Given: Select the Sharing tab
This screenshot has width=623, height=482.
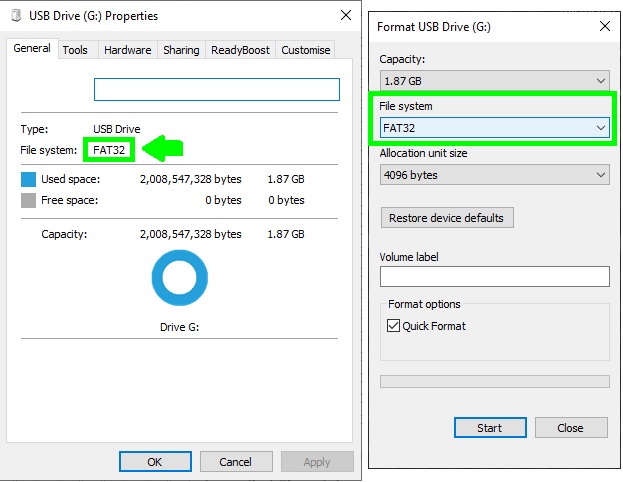Looking at the screenshot, I should (181, 50).
